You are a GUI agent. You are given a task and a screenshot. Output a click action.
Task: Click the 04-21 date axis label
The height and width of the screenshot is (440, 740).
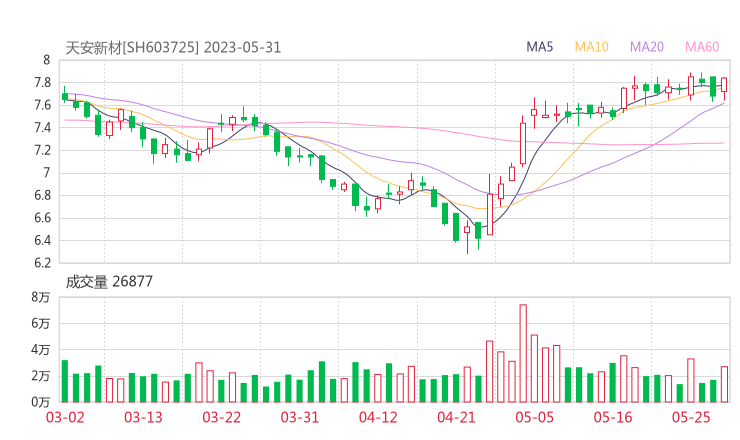tap(456, 417)
